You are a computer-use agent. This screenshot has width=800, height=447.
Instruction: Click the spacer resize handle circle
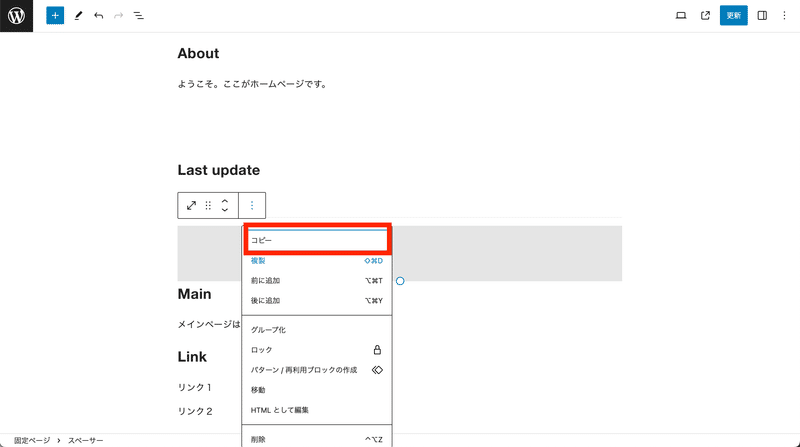click(400, 281)
